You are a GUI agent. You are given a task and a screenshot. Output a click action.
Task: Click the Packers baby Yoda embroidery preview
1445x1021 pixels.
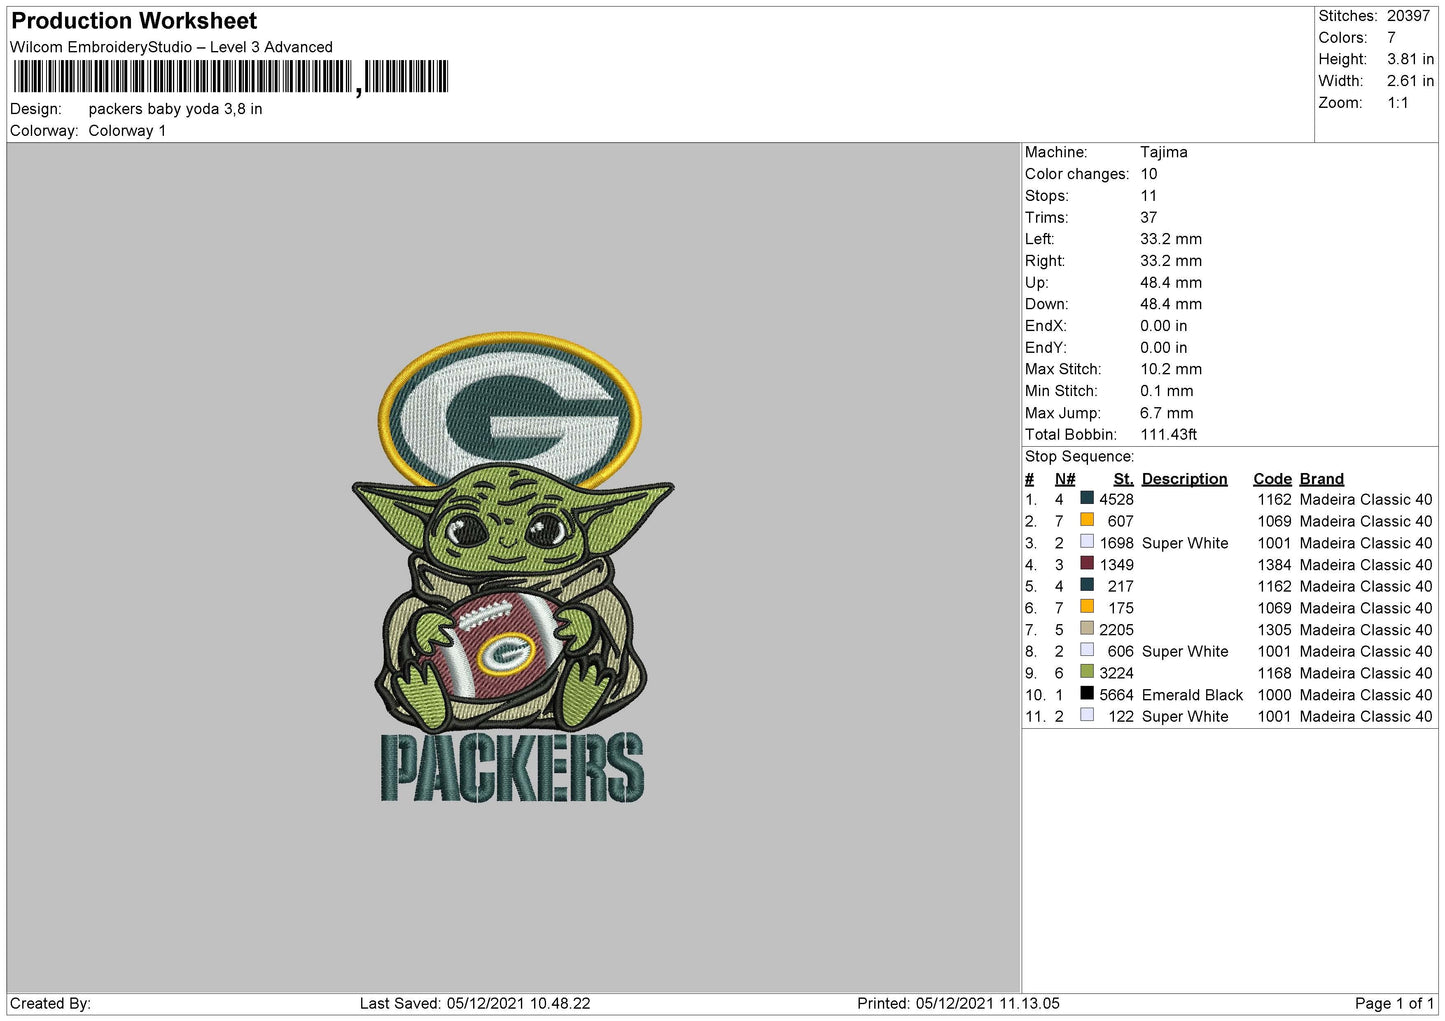pyautogui.click(x=513, y=568)
